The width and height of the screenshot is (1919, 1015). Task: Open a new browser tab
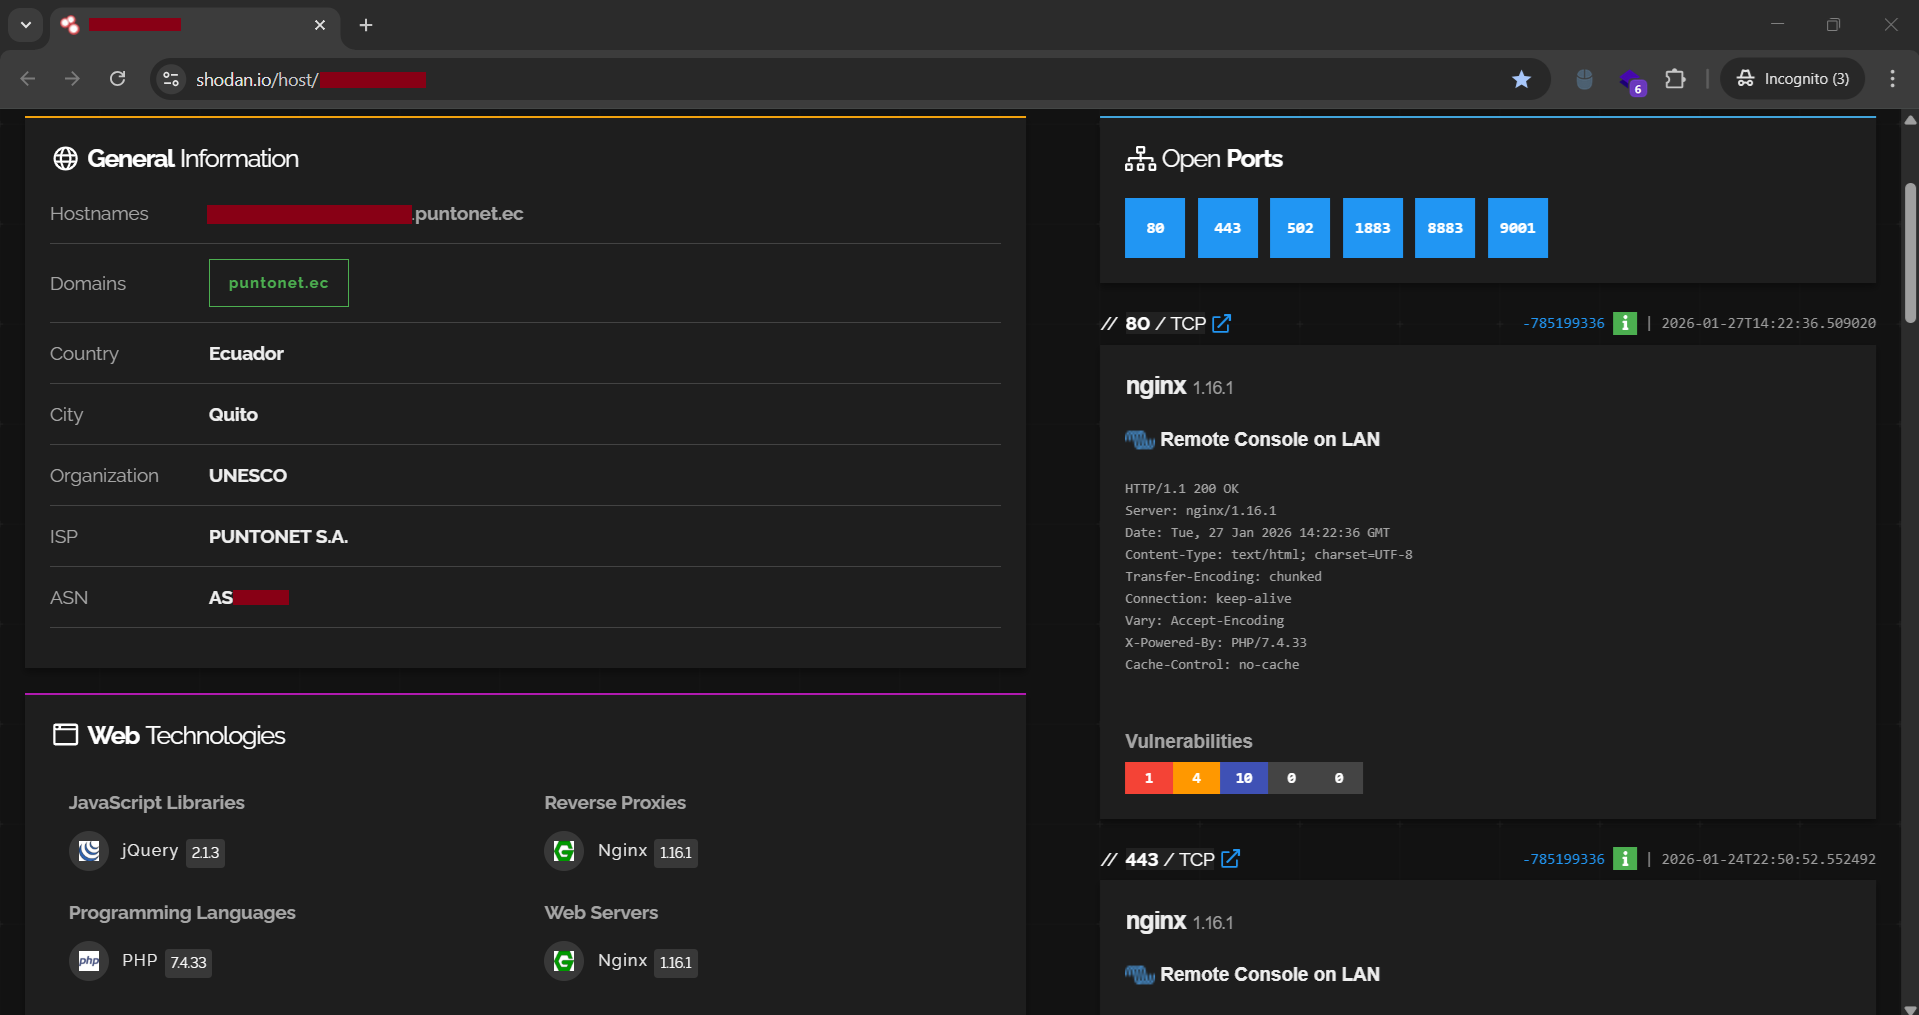click(366, 25)
